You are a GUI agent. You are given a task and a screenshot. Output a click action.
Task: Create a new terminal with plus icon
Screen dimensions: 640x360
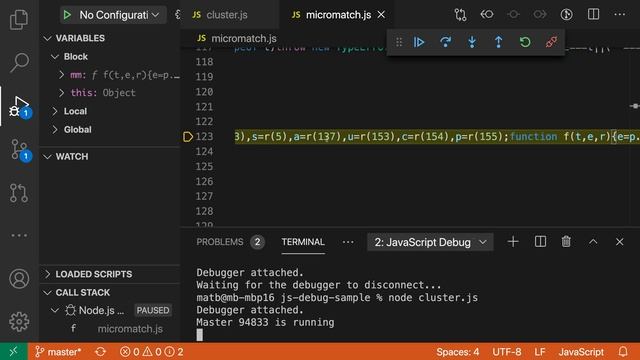click(x=513, y=242)
